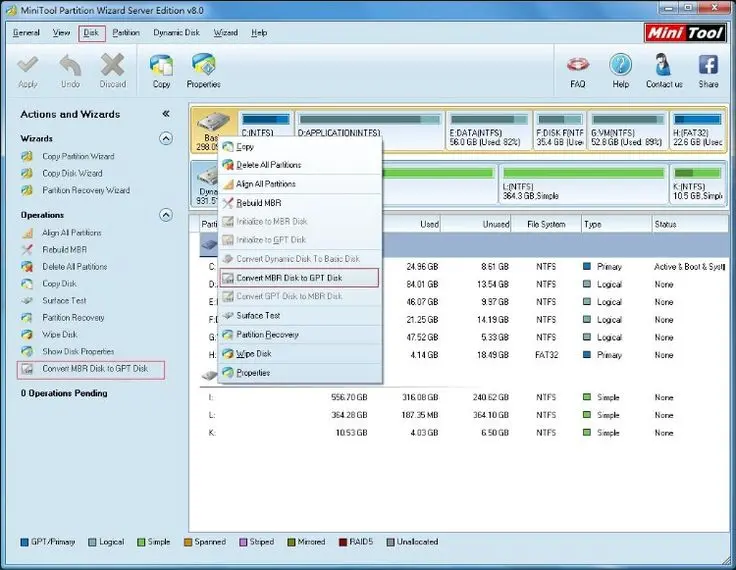Select Show Disk Properties in sidebar
Viewport: 736px width, 570px height.
pyautogui.click(x=78, y=351)
